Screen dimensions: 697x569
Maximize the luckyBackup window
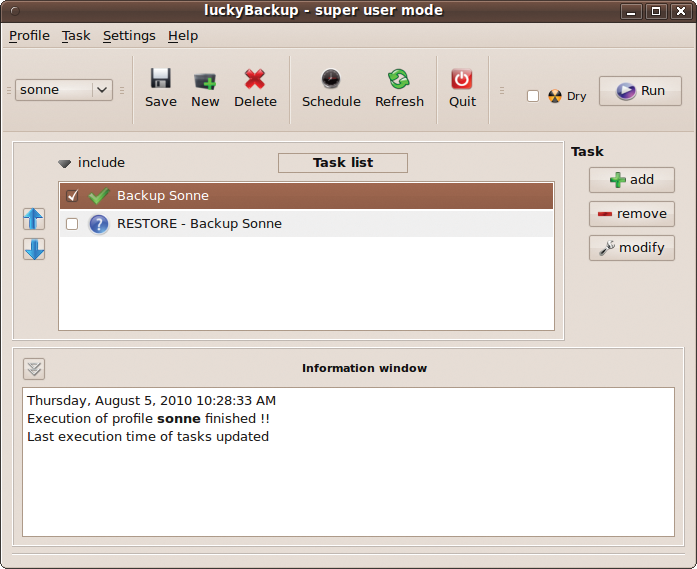coord(656,11)
